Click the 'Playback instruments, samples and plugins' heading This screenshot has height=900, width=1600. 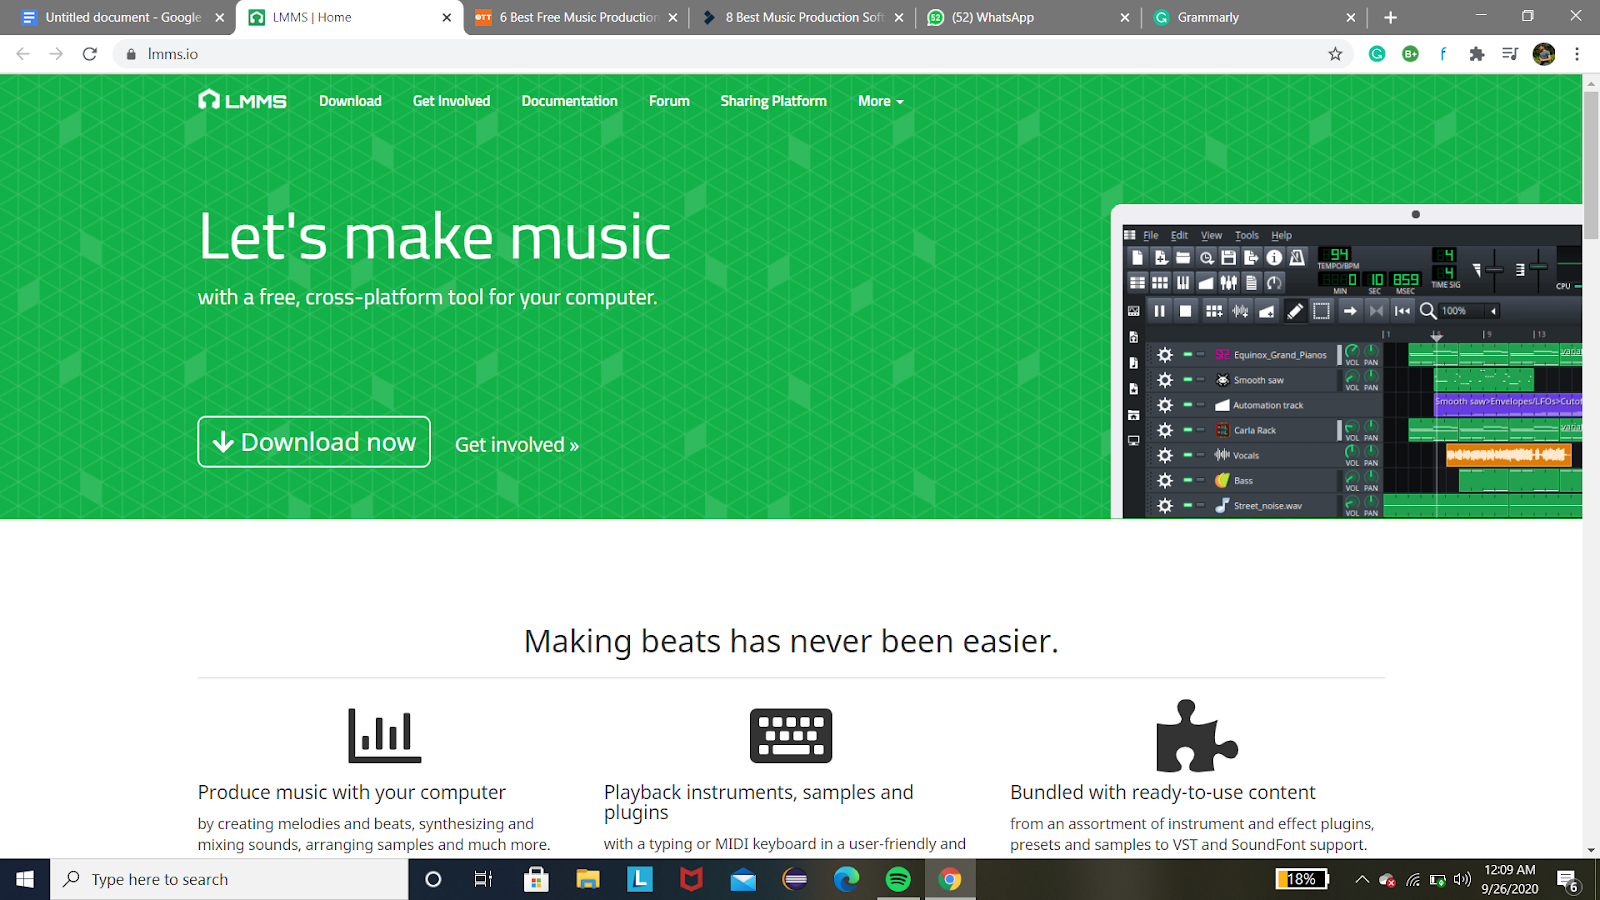click(759, 802)
